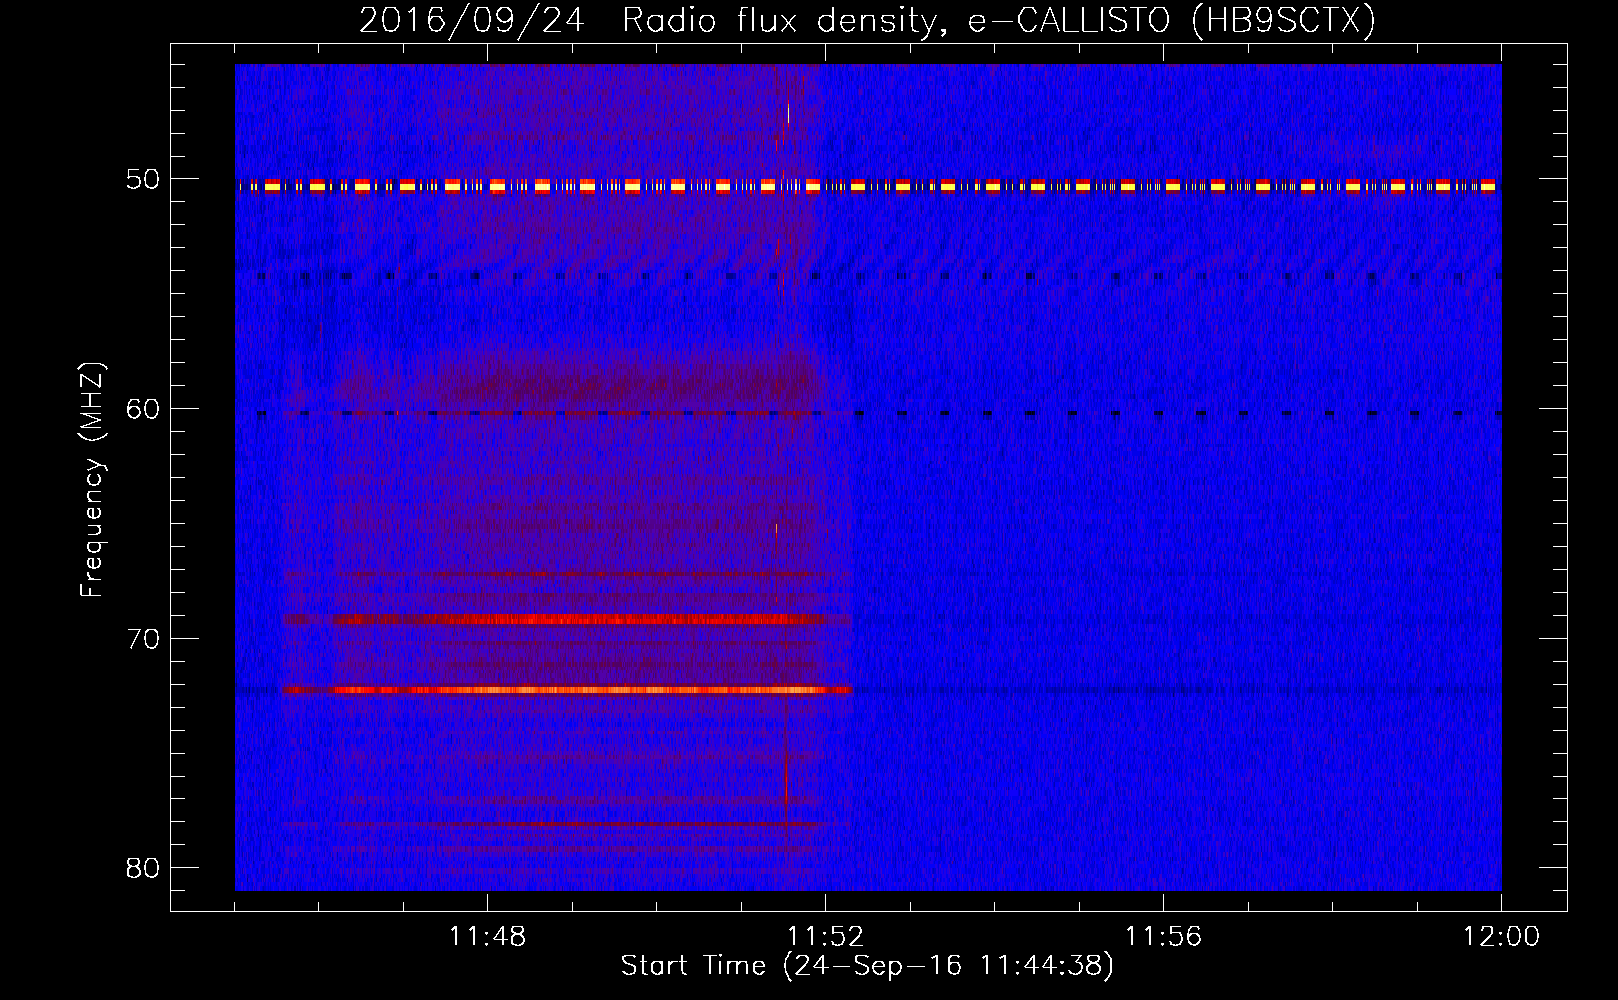Image resolution: width=1618 pixels, height=1000 pixels.
Task: Click the "Frequency (MHZ)" axis label
Action: (x=92, y=480)
